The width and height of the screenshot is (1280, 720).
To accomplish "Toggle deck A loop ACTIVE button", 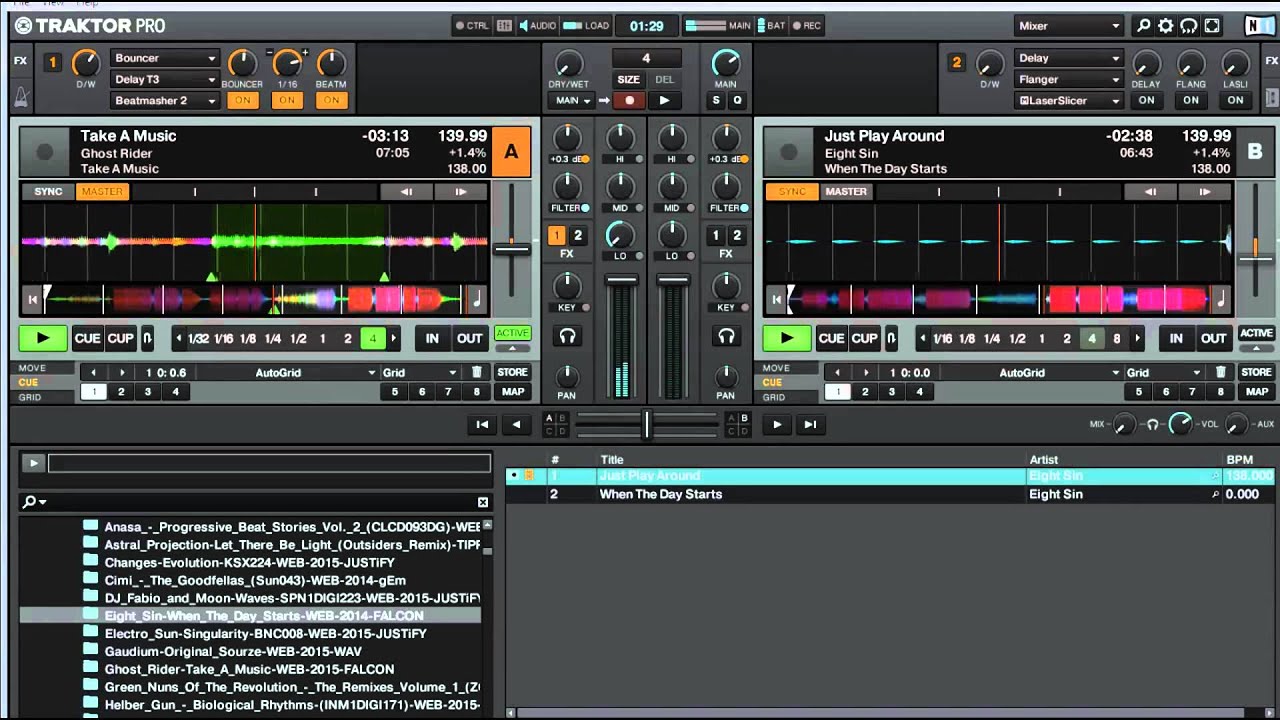I will click(x=512, y=334).
